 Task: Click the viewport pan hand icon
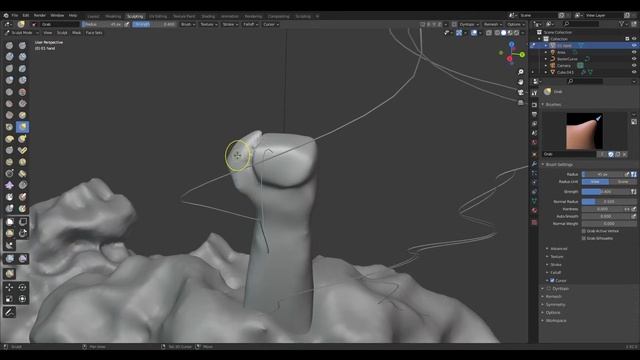point(520,82)
